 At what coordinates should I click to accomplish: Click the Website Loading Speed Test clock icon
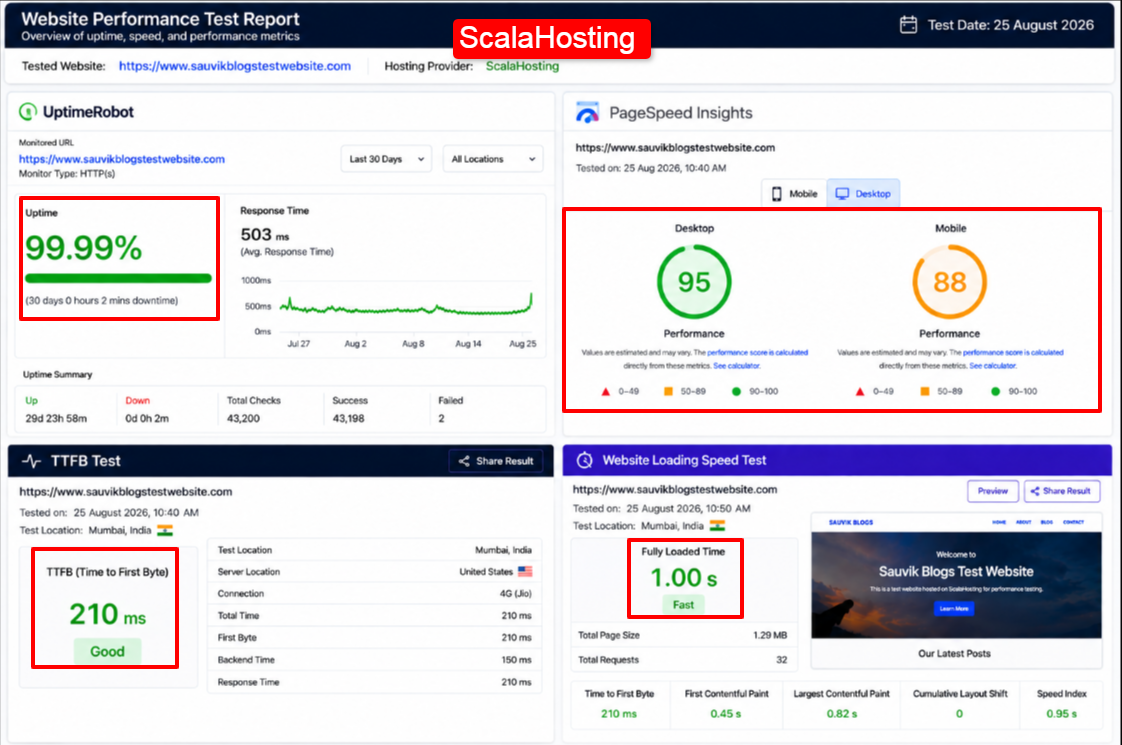click(x=585, y=460)
